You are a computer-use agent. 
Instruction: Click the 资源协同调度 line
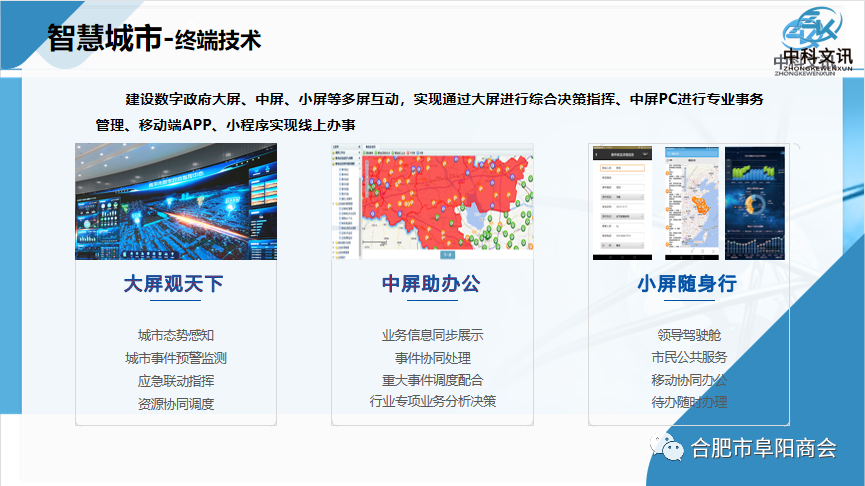click(x=175, y=404)
